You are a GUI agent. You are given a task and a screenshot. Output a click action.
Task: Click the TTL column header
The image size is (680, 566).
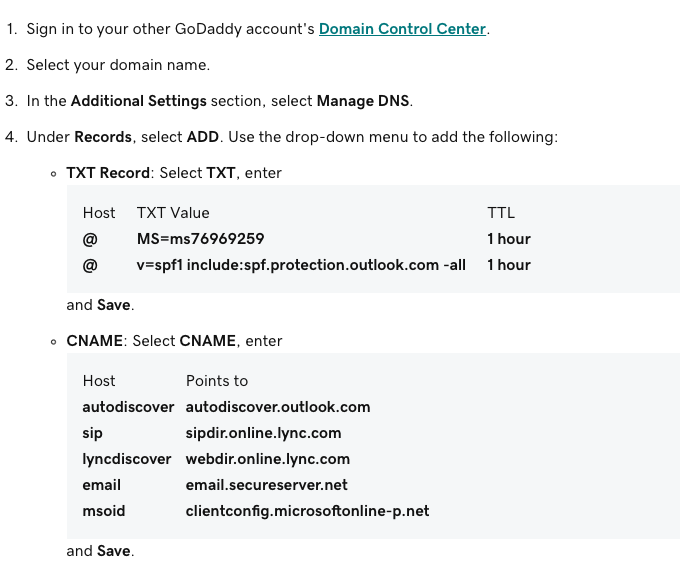[501, 213]
